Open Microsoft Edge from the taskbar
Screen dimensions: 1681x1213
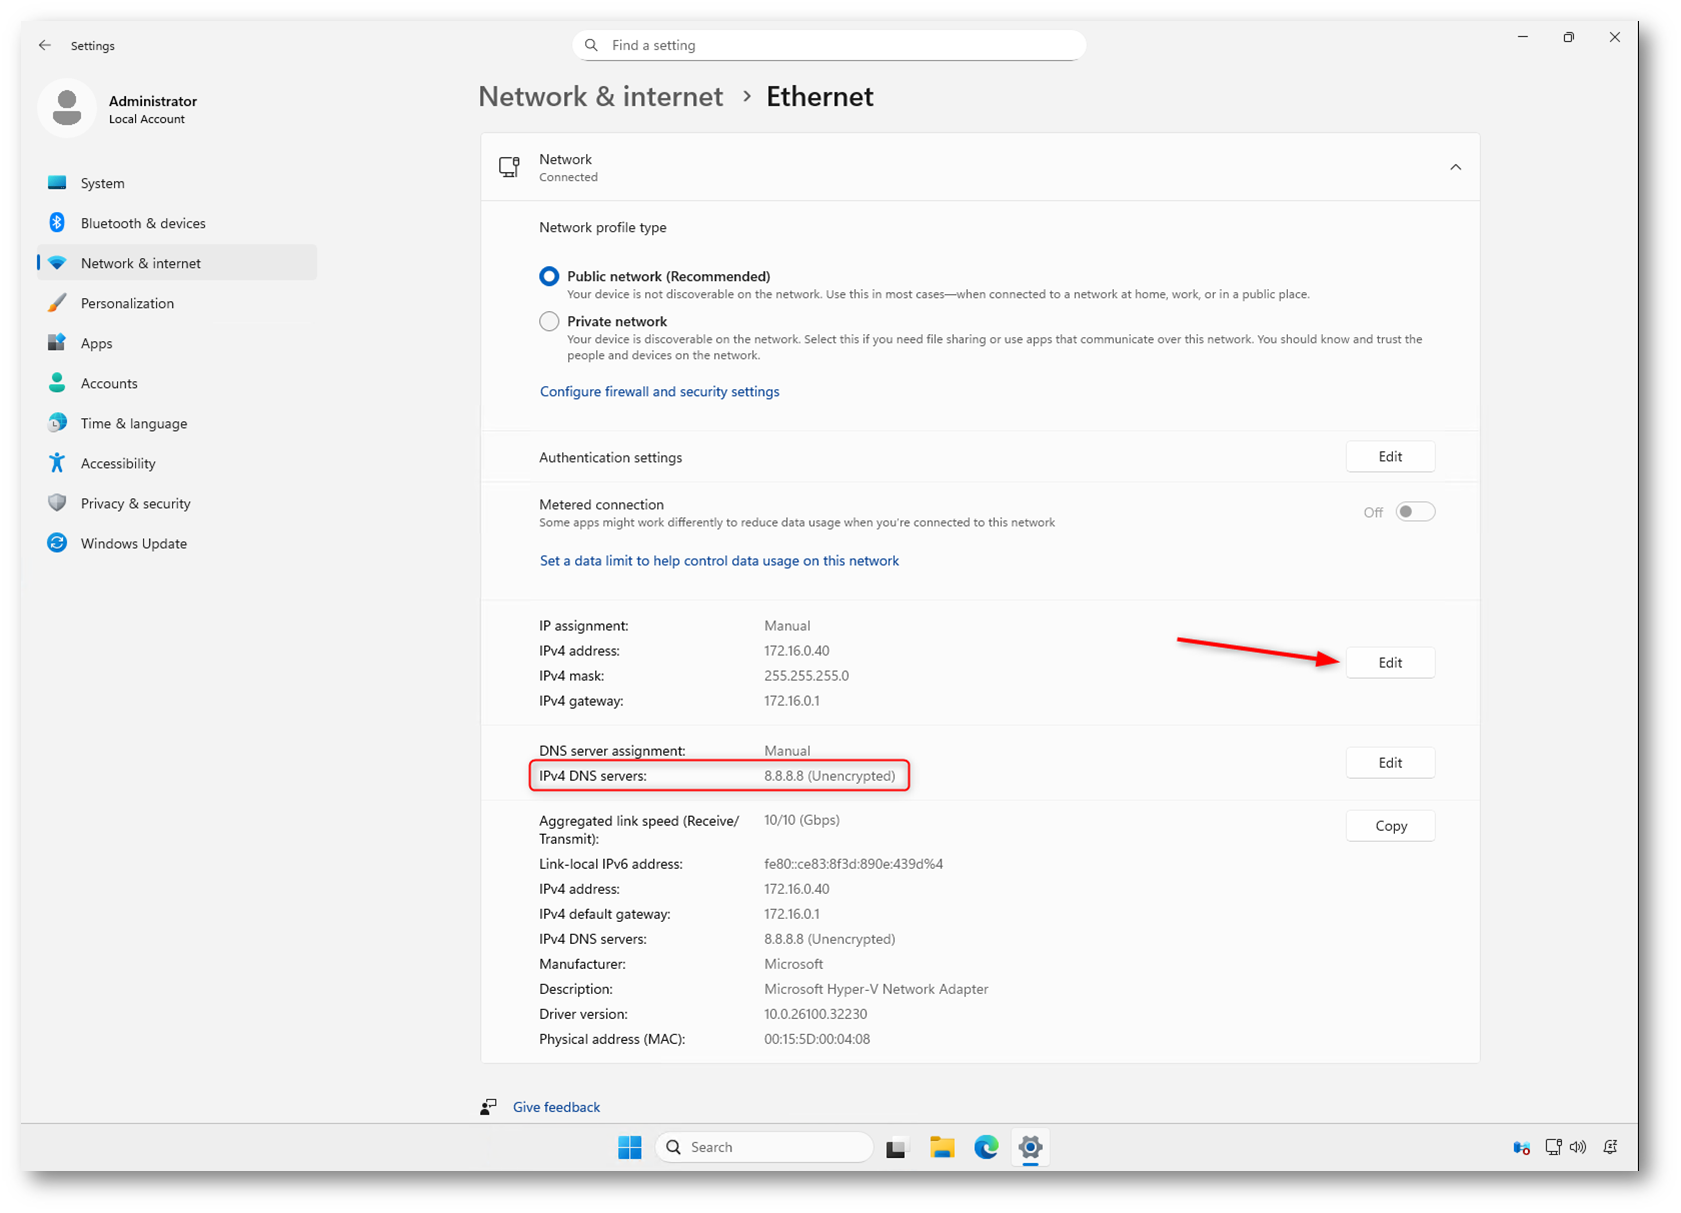tap(986, 1147)
